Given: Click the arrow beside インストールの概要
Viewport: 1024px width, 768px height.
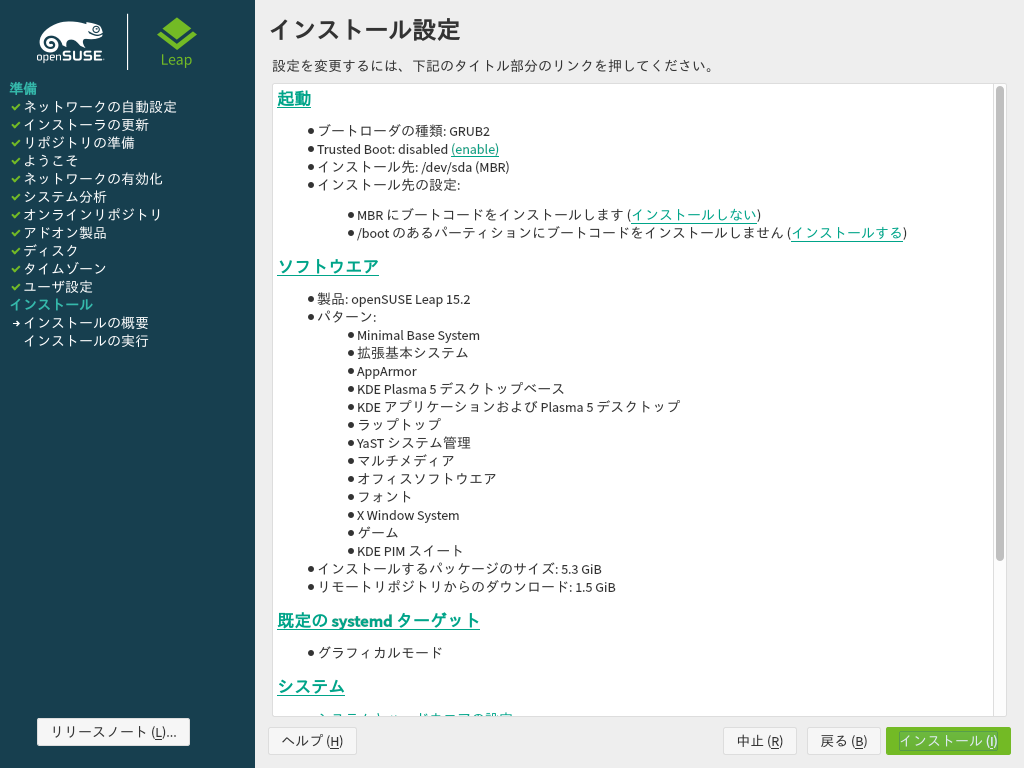Looking at the screenshot, I should click(x=16, y=323).
